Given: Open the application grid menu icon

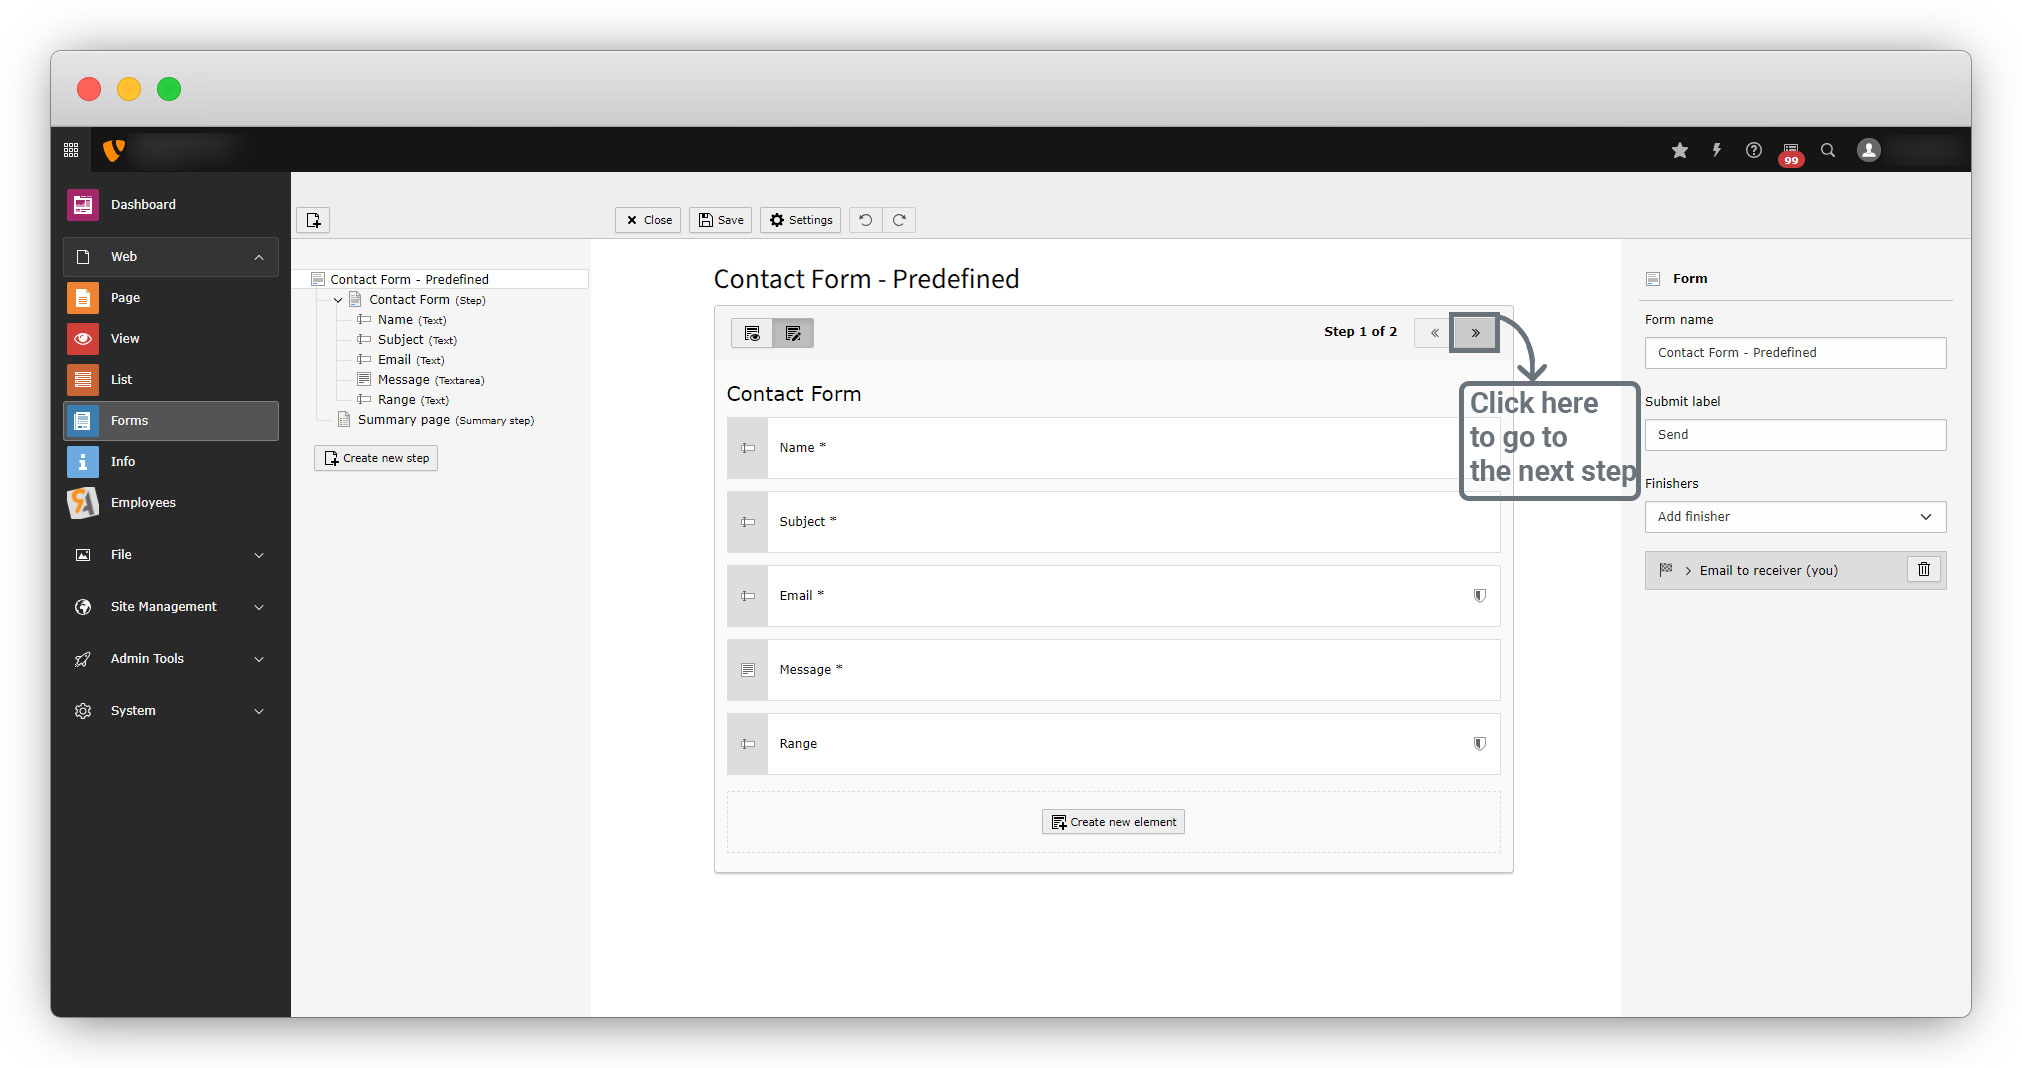Looking at the screenshot, I should pyautogui.click(x=71, y=150).
